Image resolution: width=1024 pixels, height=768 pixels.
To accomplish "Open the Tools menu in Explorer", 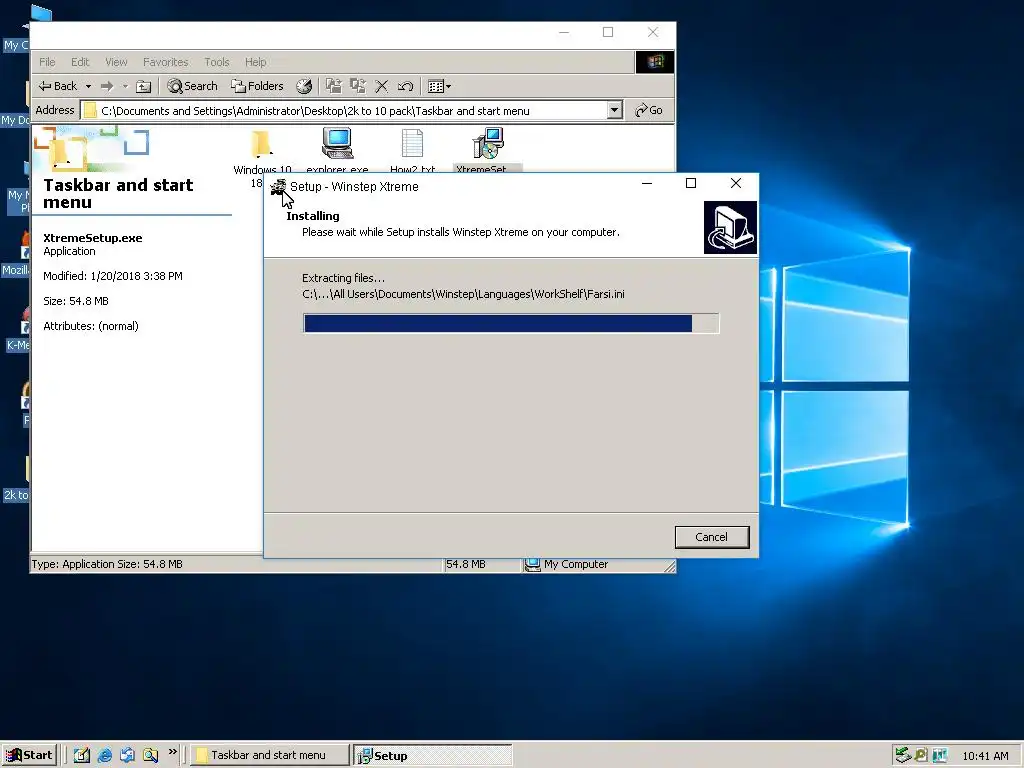I will 216,62.
